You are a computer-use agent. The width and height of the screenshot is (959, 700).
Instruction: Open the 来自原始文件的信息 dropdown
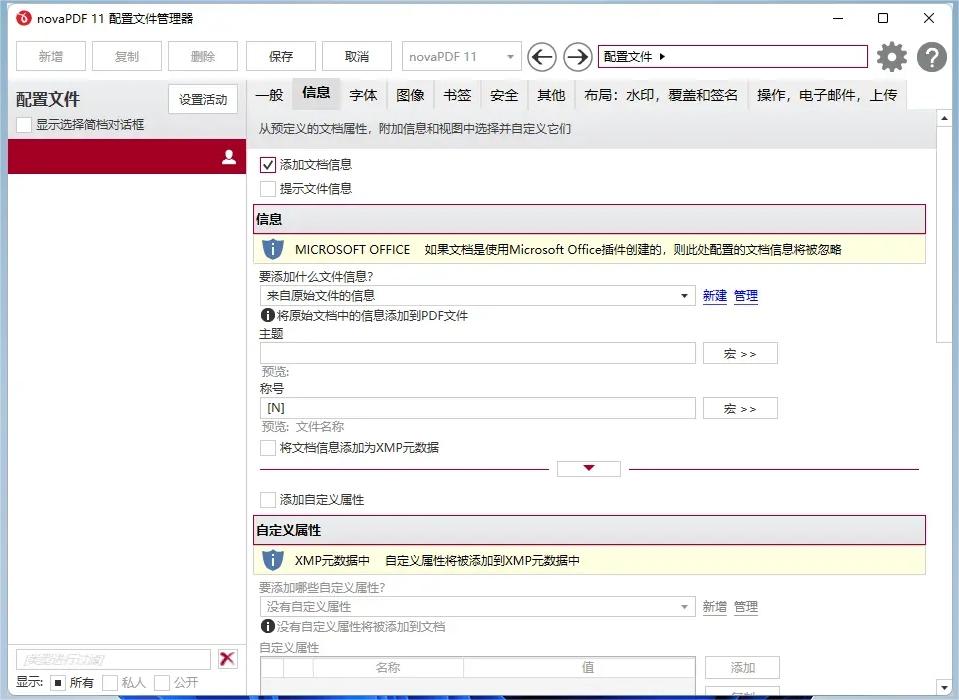click(x=477, y=296)
